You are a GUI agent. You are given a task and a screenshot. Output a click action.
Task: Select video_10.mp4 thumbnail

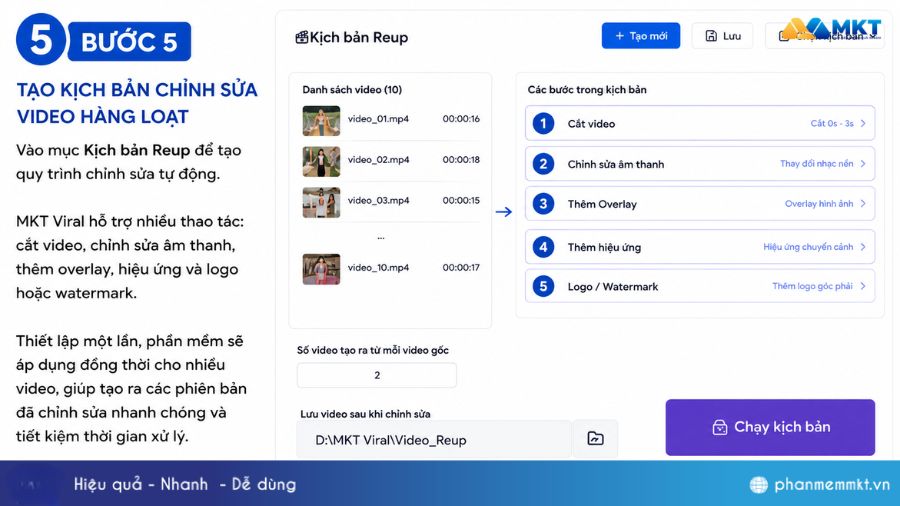click(321, 269)
